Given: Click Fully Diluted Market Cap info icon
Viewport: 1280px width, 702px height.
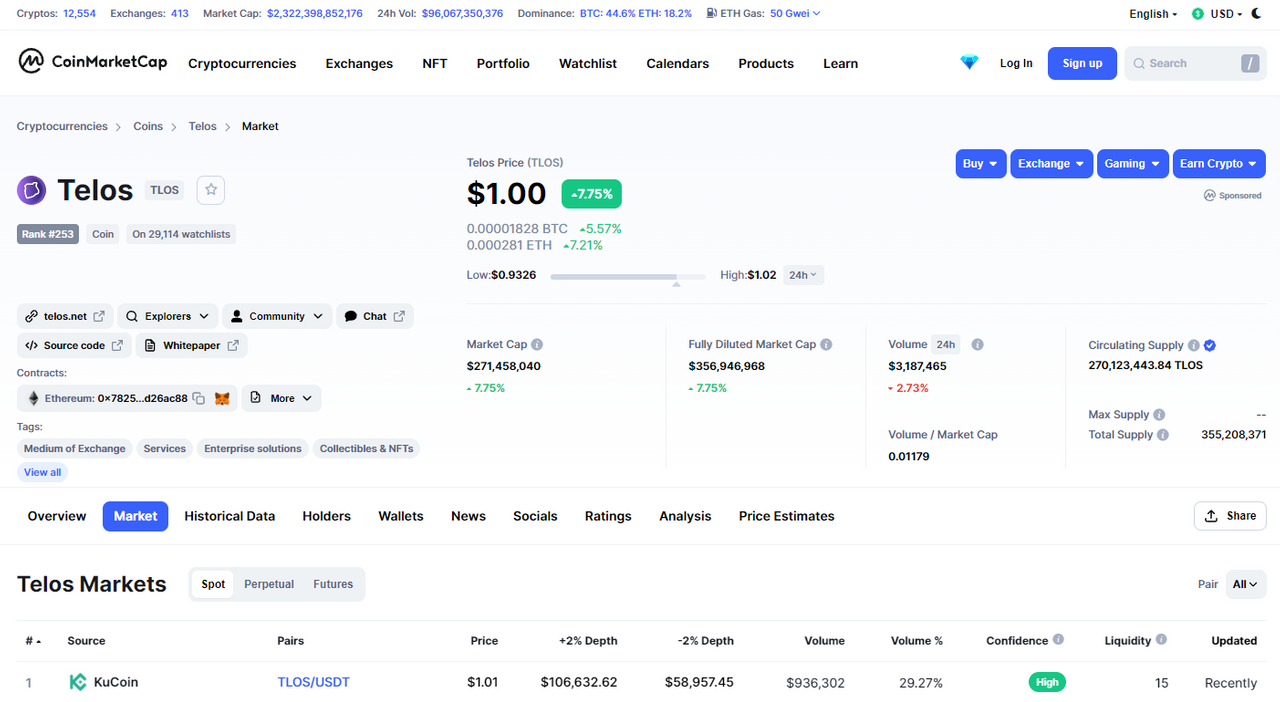Looking at the screenshot, I should (x=826, y=344).
